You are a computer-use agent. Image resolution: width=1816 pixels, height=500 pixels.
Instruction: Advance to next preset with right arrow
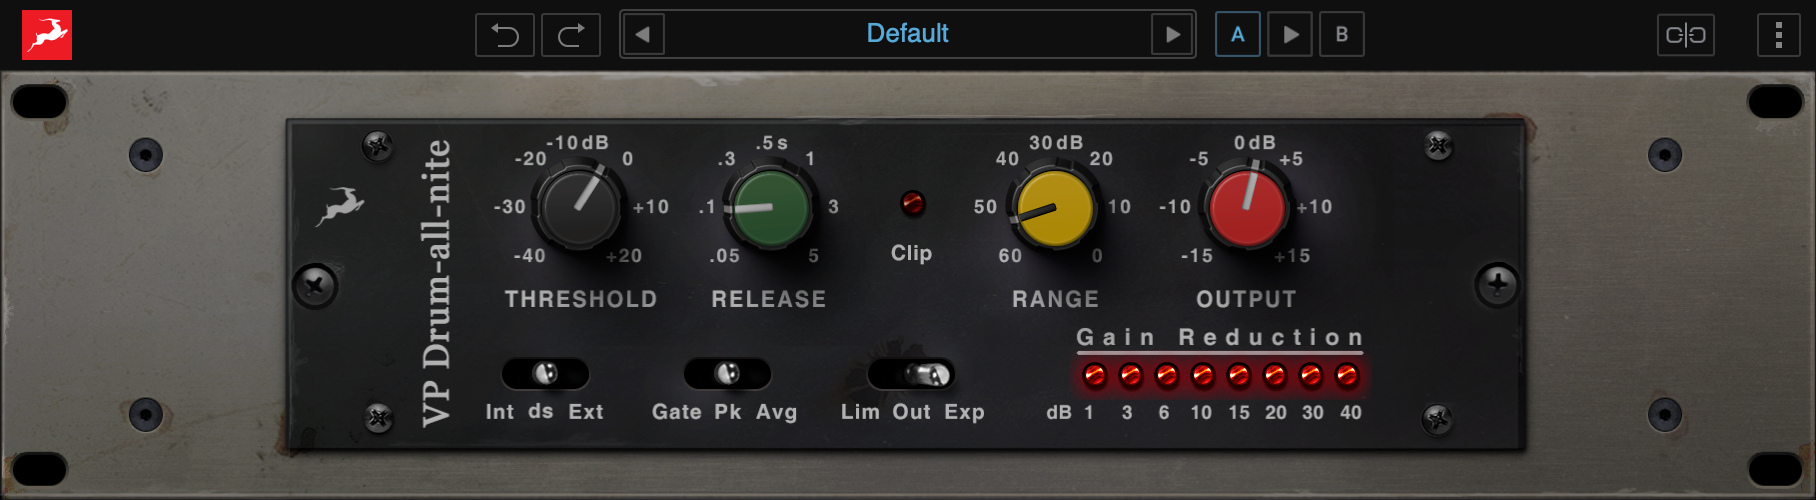[1173, 35]
